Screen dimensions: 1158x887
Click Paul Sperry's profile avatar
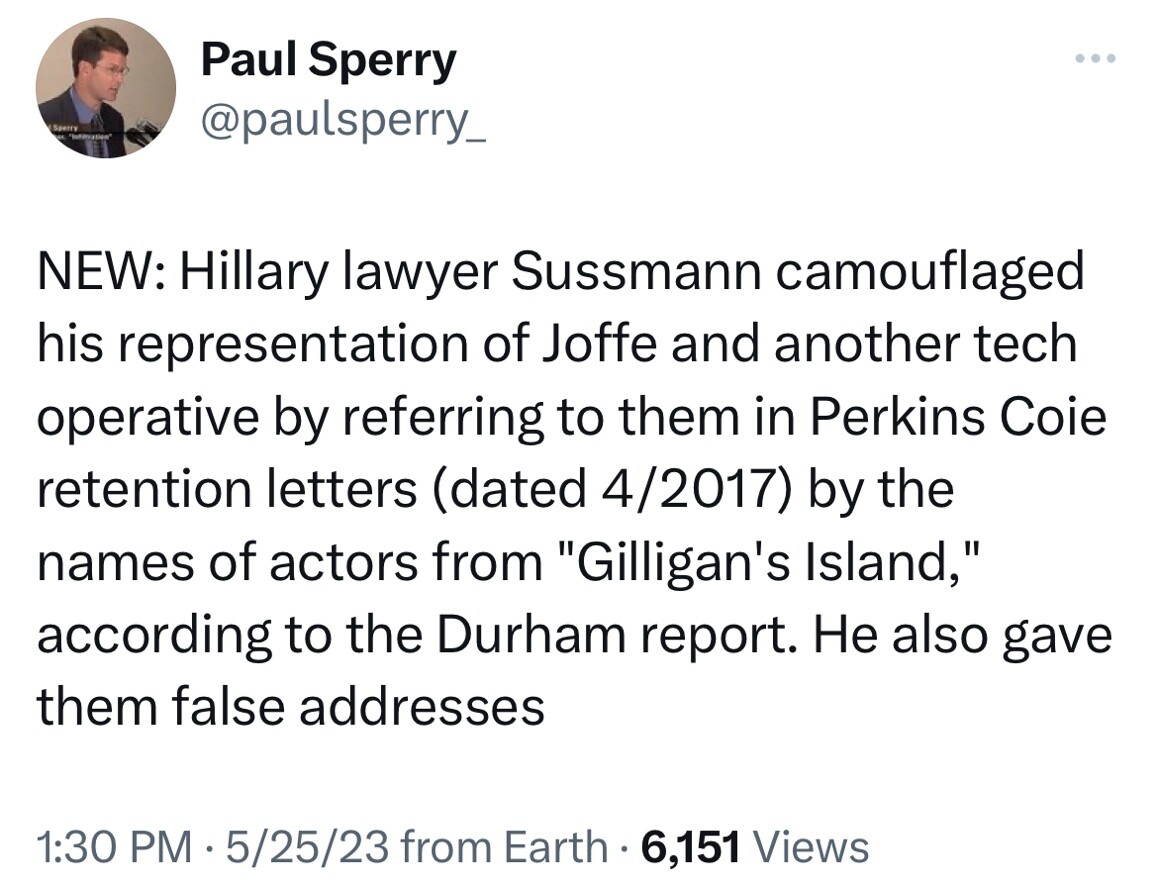pos(106,88)
